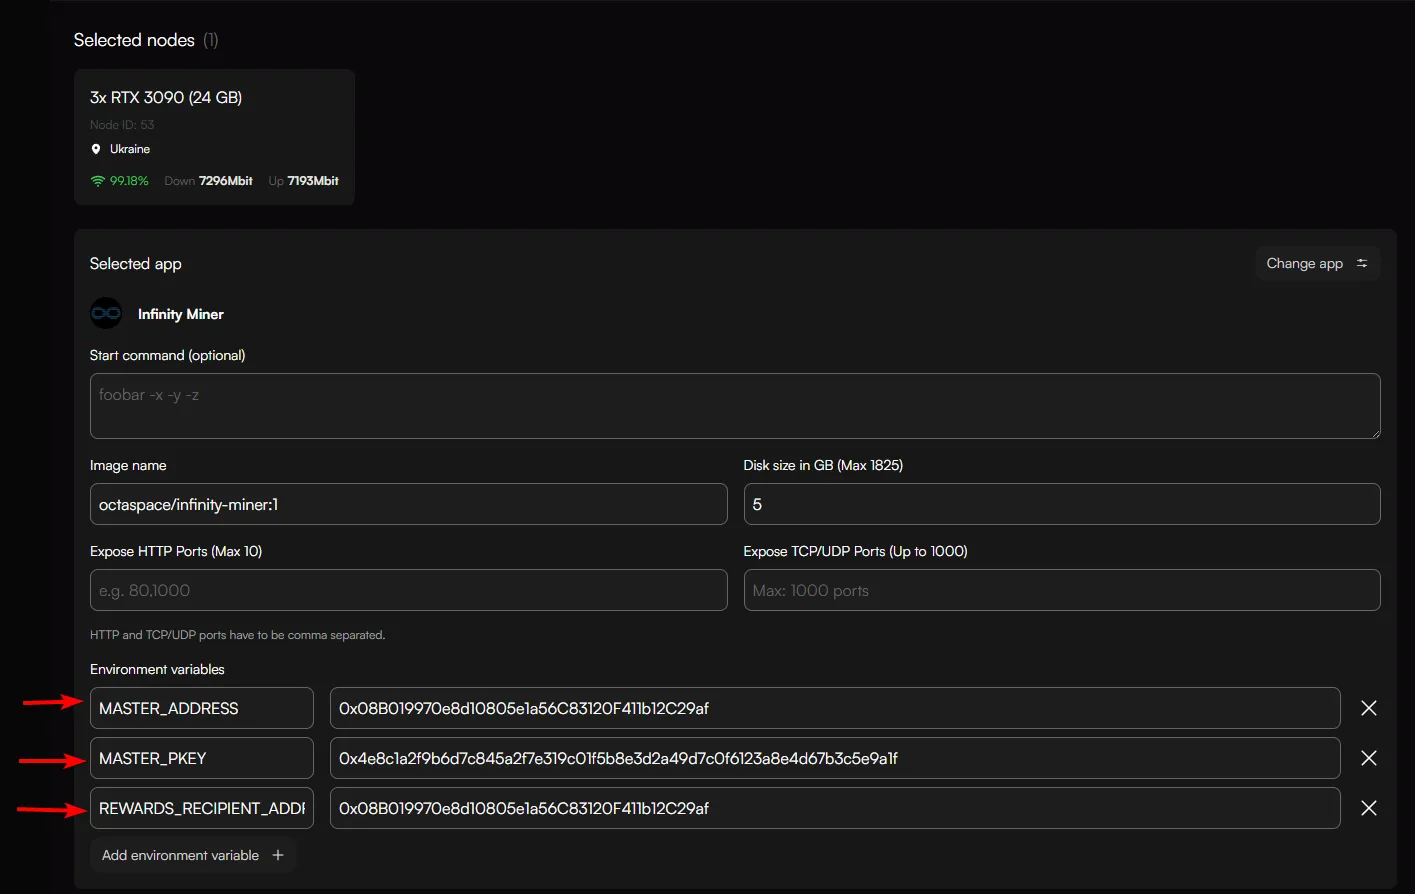Select the 3x RTX 3090 node title

(166, 97)
